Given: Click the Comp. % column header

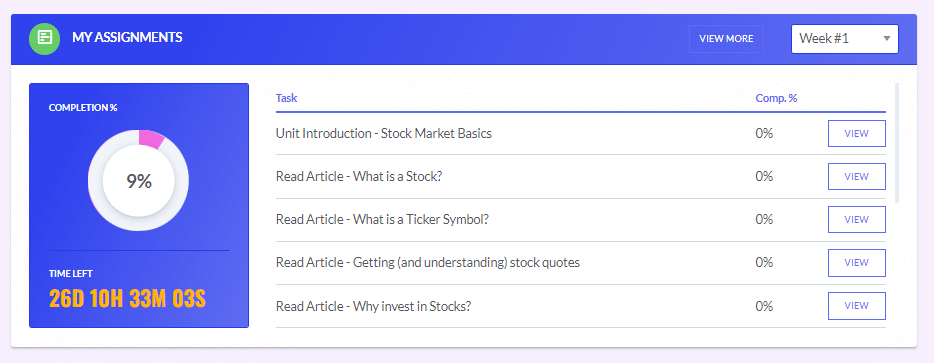Looking at the screenshot, I should pyautogui.click(x=776, y=98).
